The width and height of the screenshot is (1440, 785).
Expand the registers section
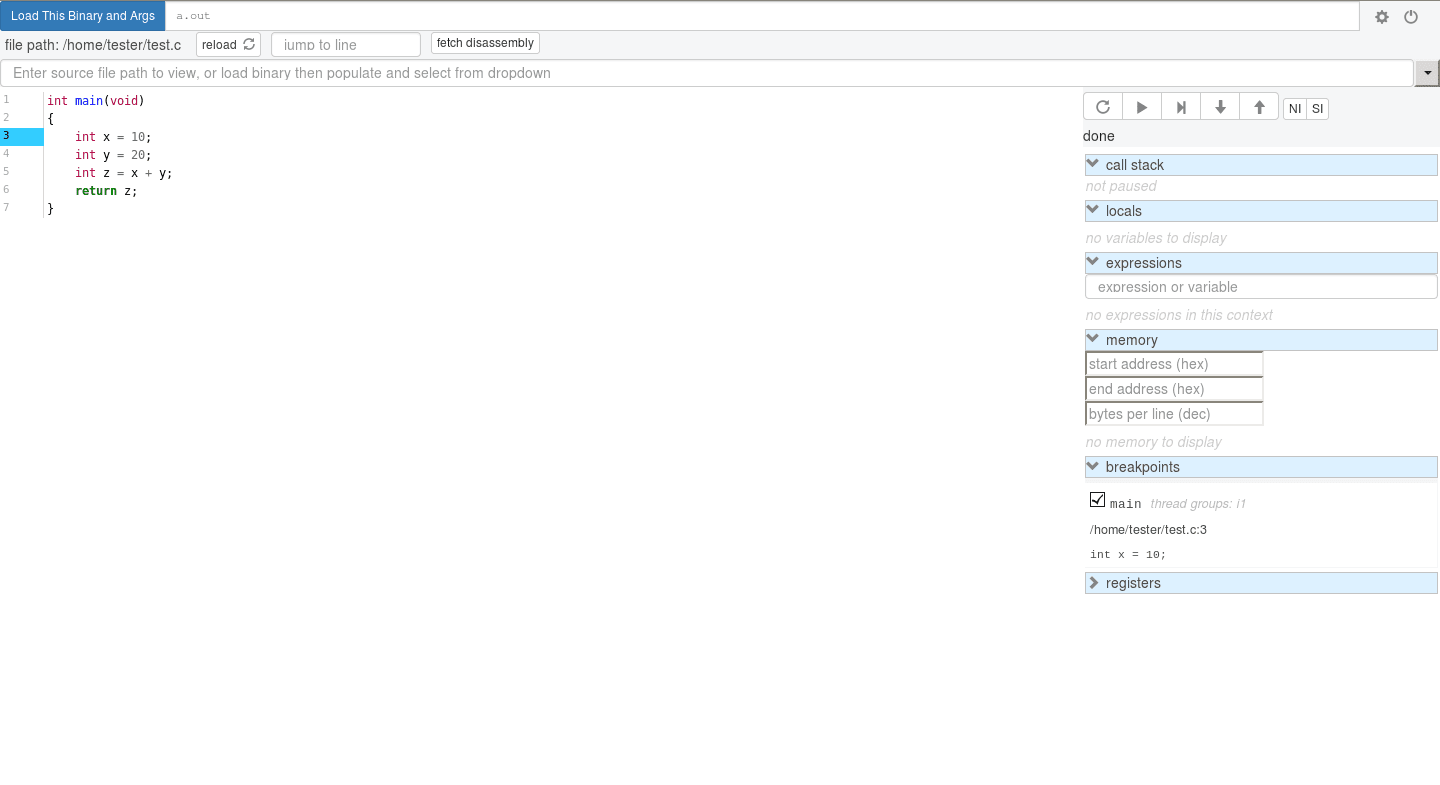pos(1261,583)
